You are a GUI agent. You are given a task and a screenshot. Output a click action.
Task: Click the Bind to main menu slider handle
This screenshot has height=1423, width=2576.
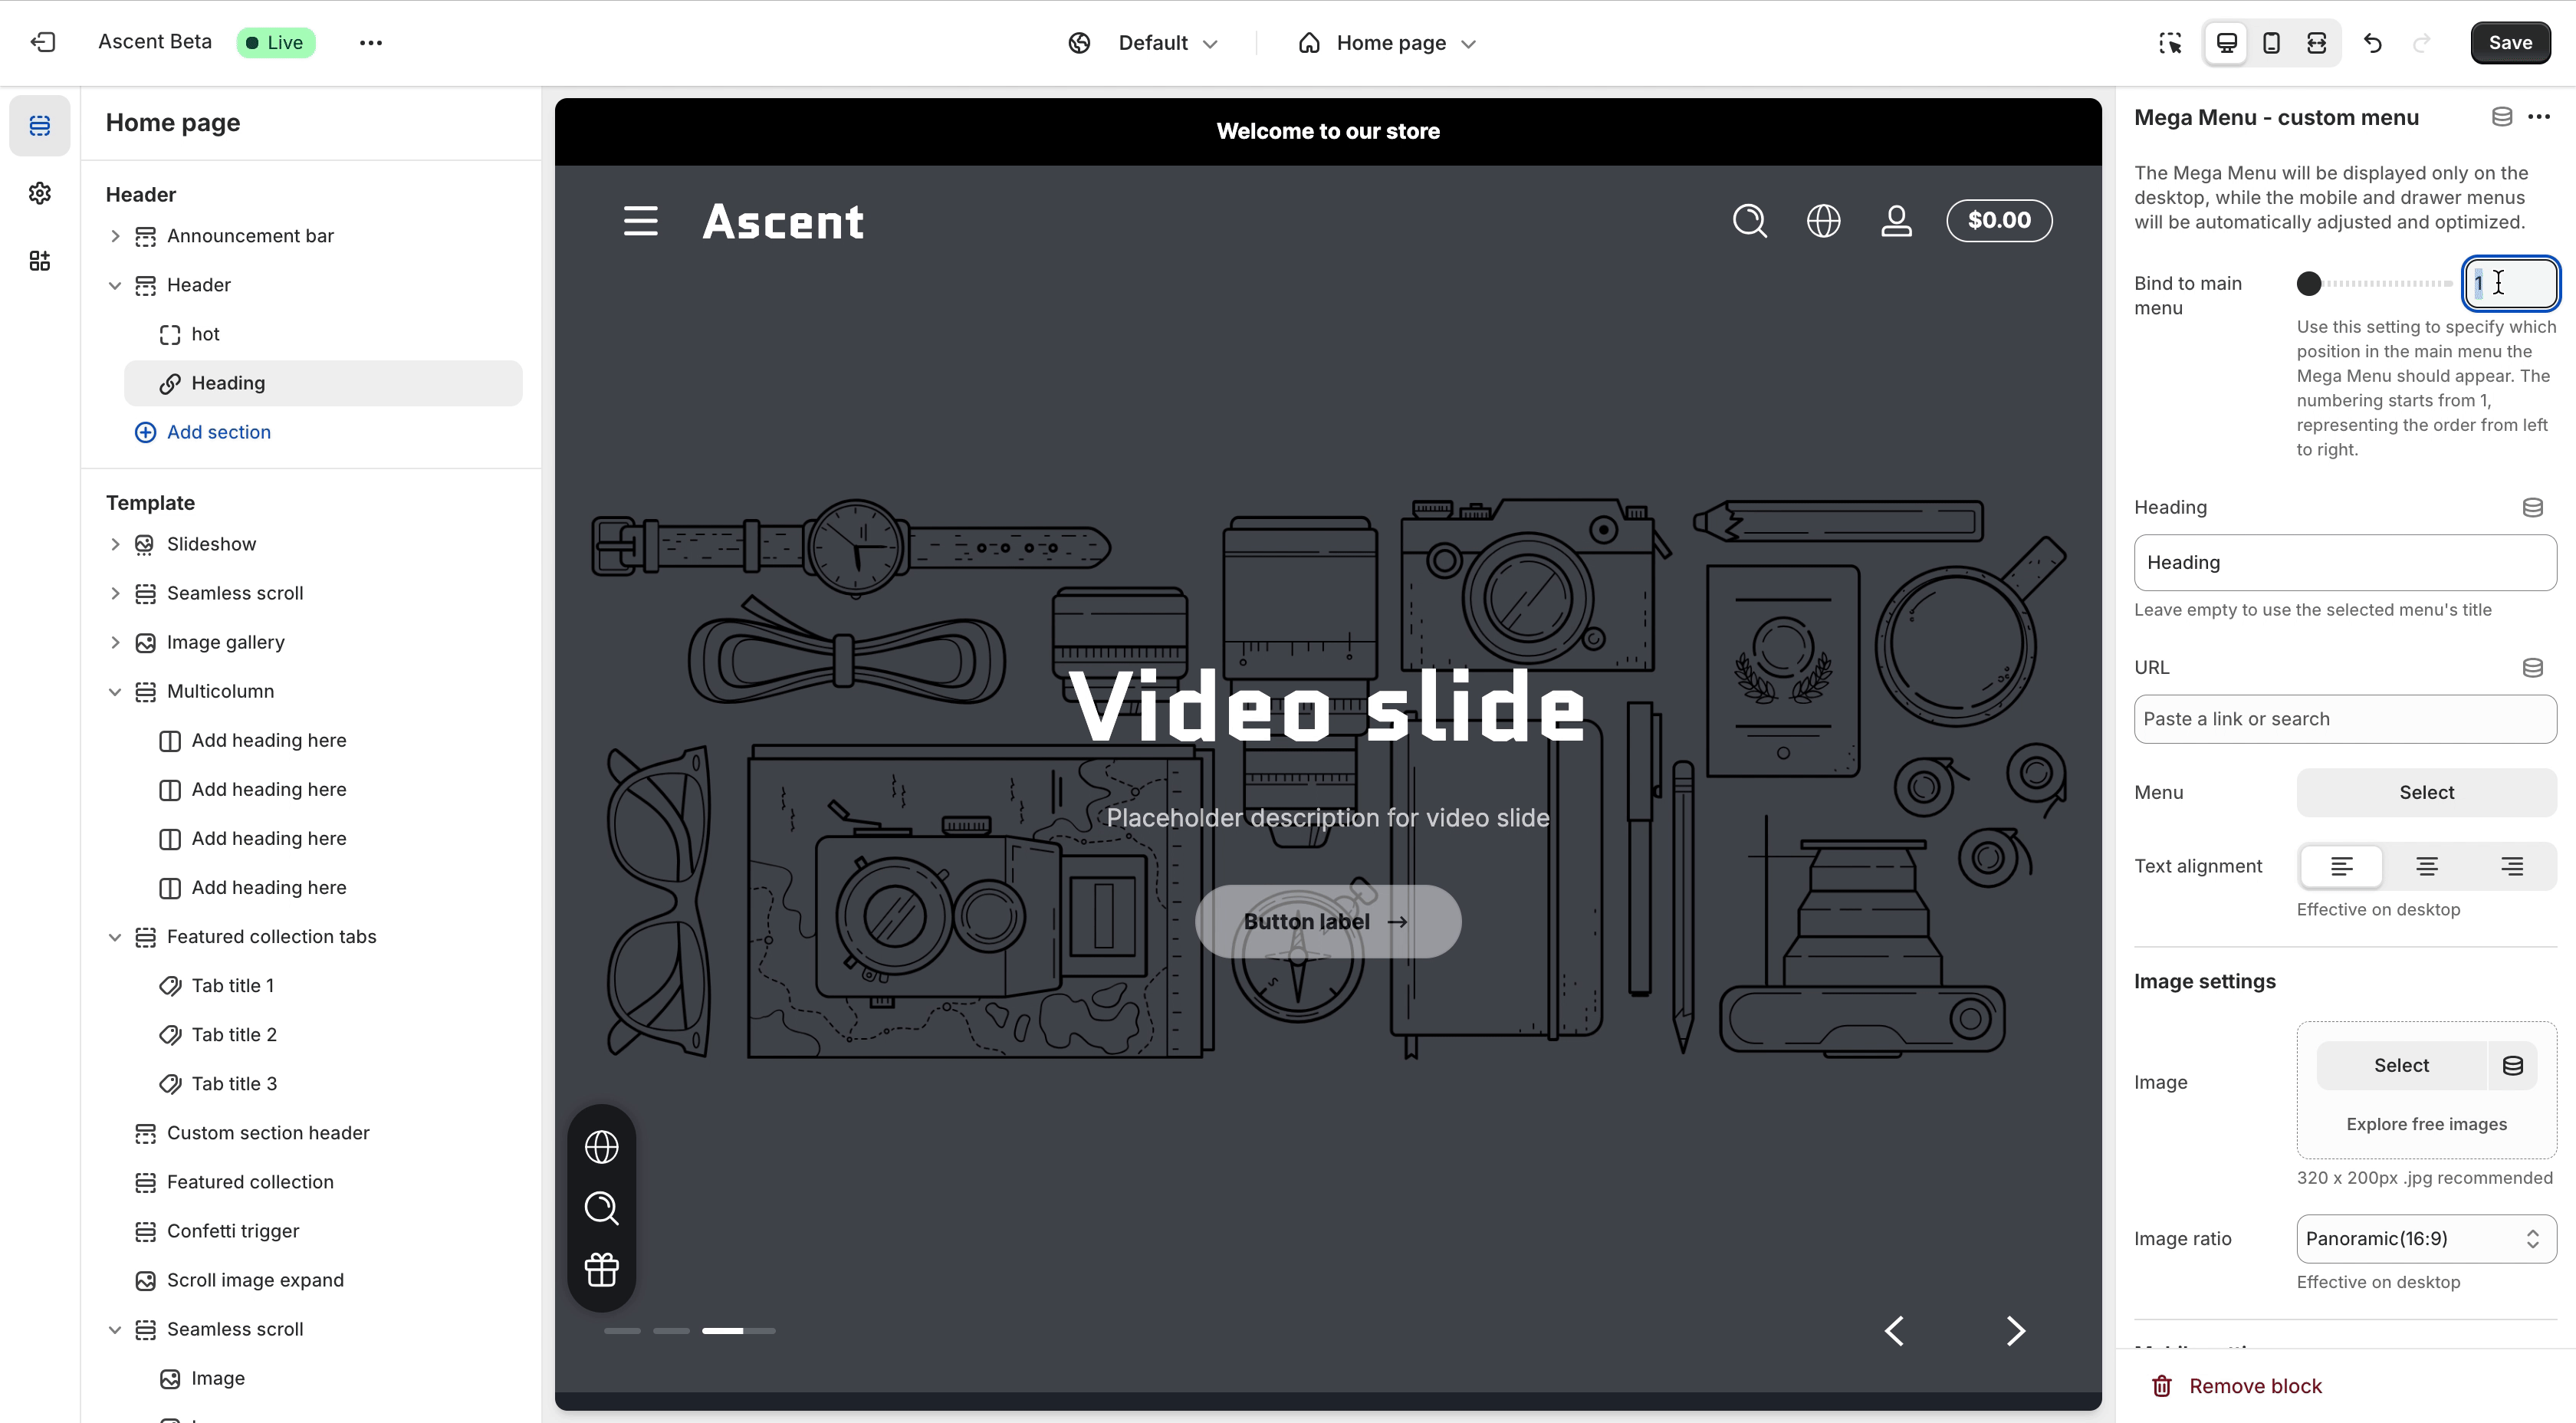[x=2308, y=284]
